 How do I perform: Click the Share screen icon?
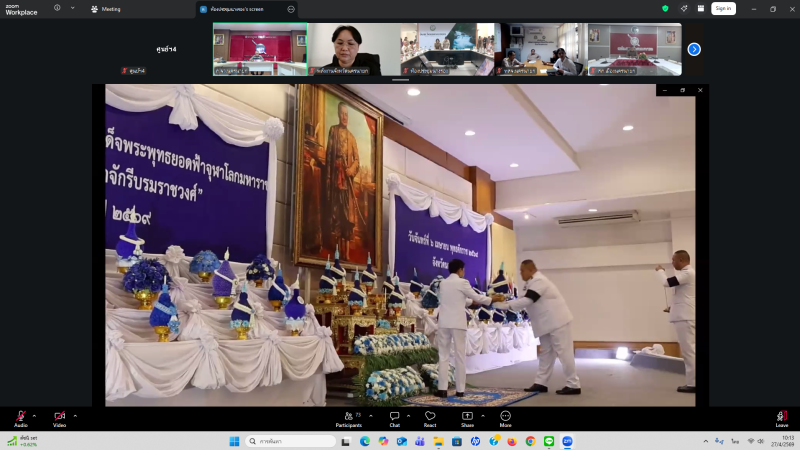pos(467,417)
